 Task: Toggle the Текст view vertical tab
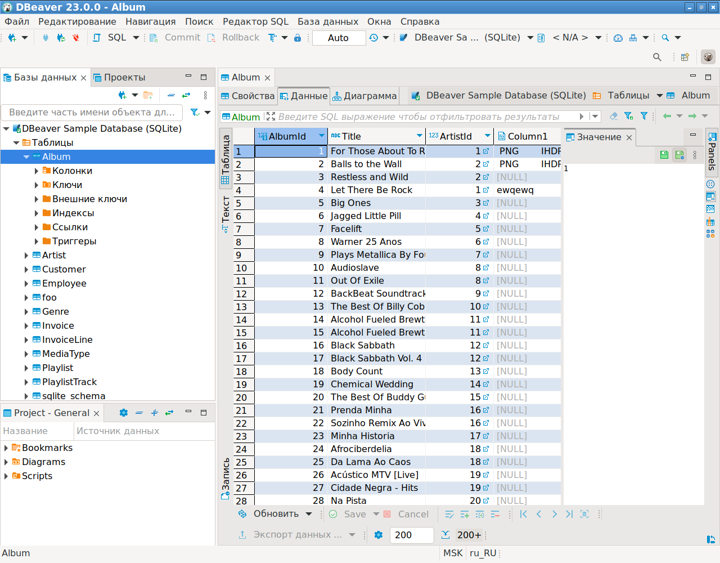click(225, 214)
